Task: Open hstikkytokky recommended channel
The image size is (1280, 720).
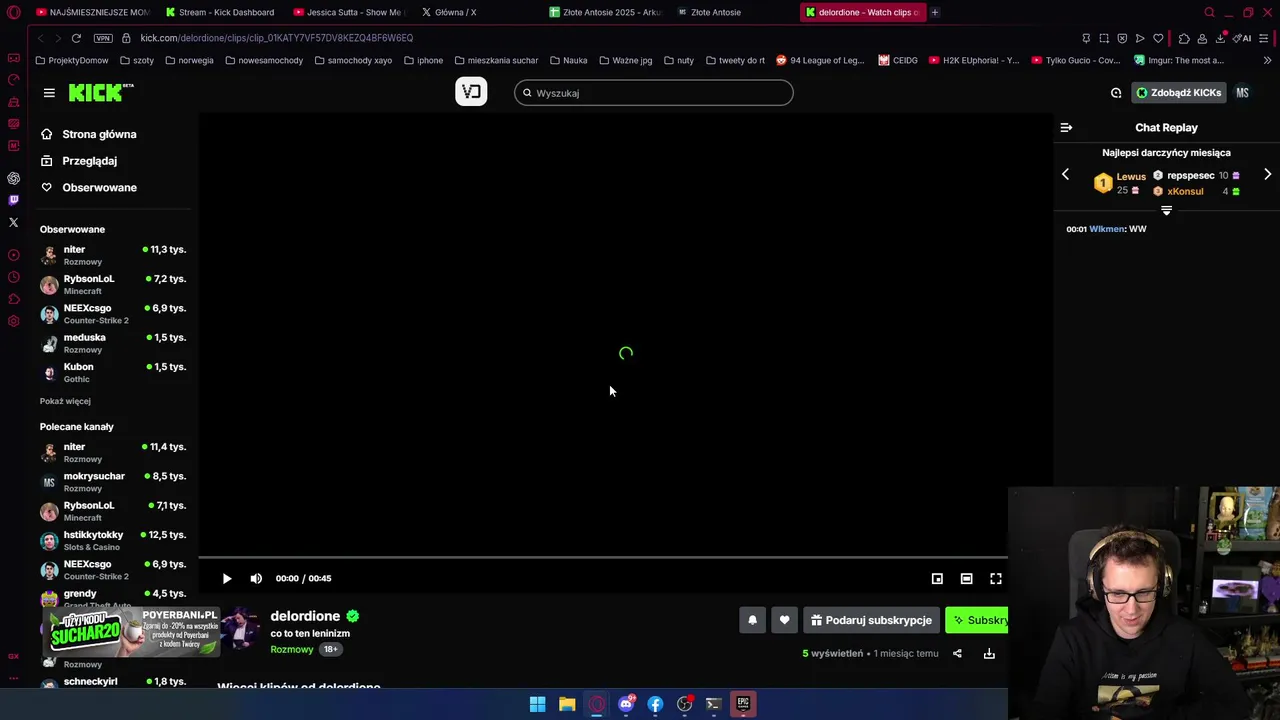Action: pos(113,540)
